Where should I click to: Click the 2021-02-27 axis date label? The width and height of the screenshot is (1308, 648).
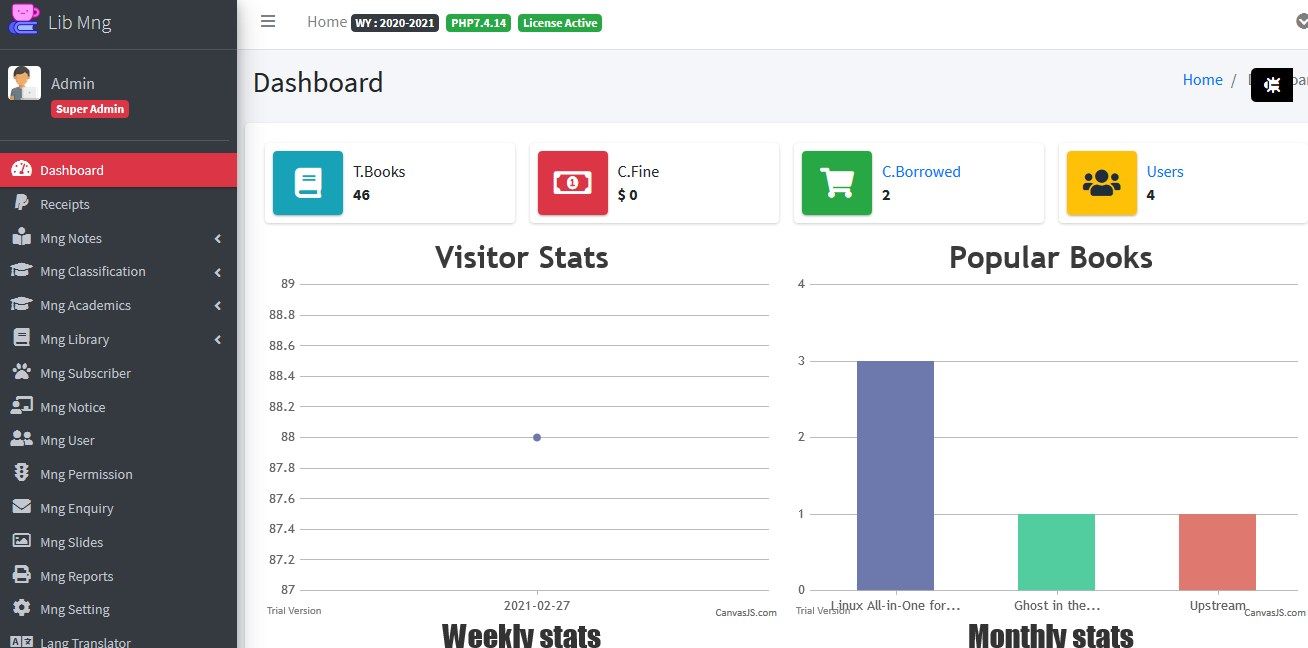click(x=537, y=605)
